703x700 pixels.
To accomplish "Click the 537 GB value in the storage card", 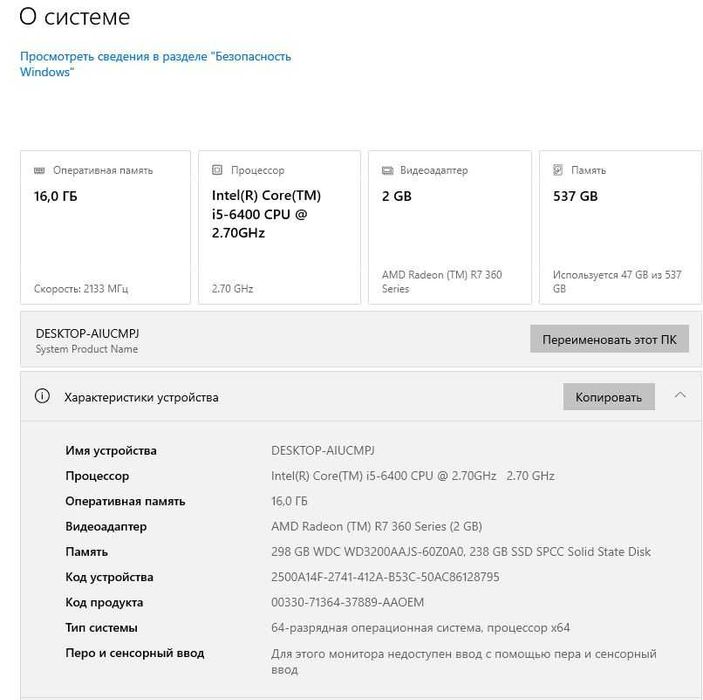I will tap(575, 196).
